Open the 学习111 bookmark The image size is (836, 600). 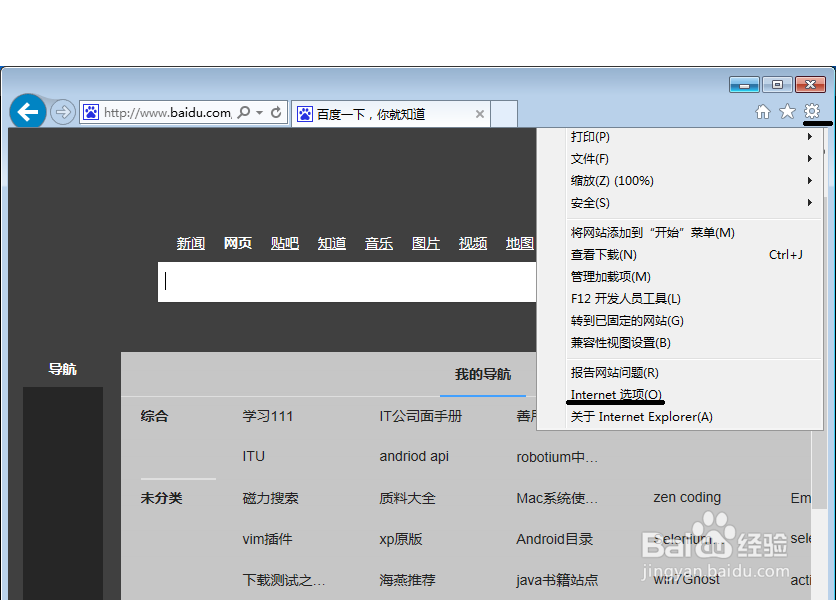pos(268,416)
